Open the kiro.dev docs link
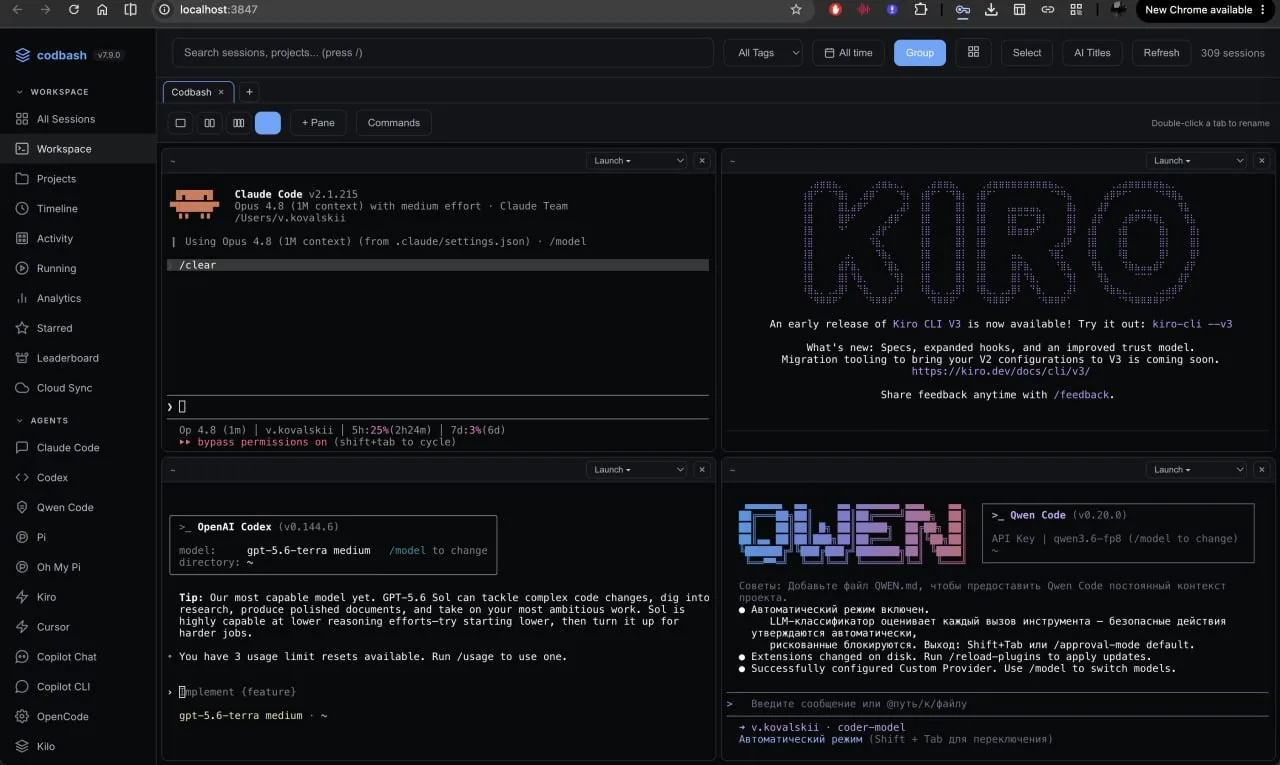Viewport: 1280px width, 765px height. [x=1001, y=372]
